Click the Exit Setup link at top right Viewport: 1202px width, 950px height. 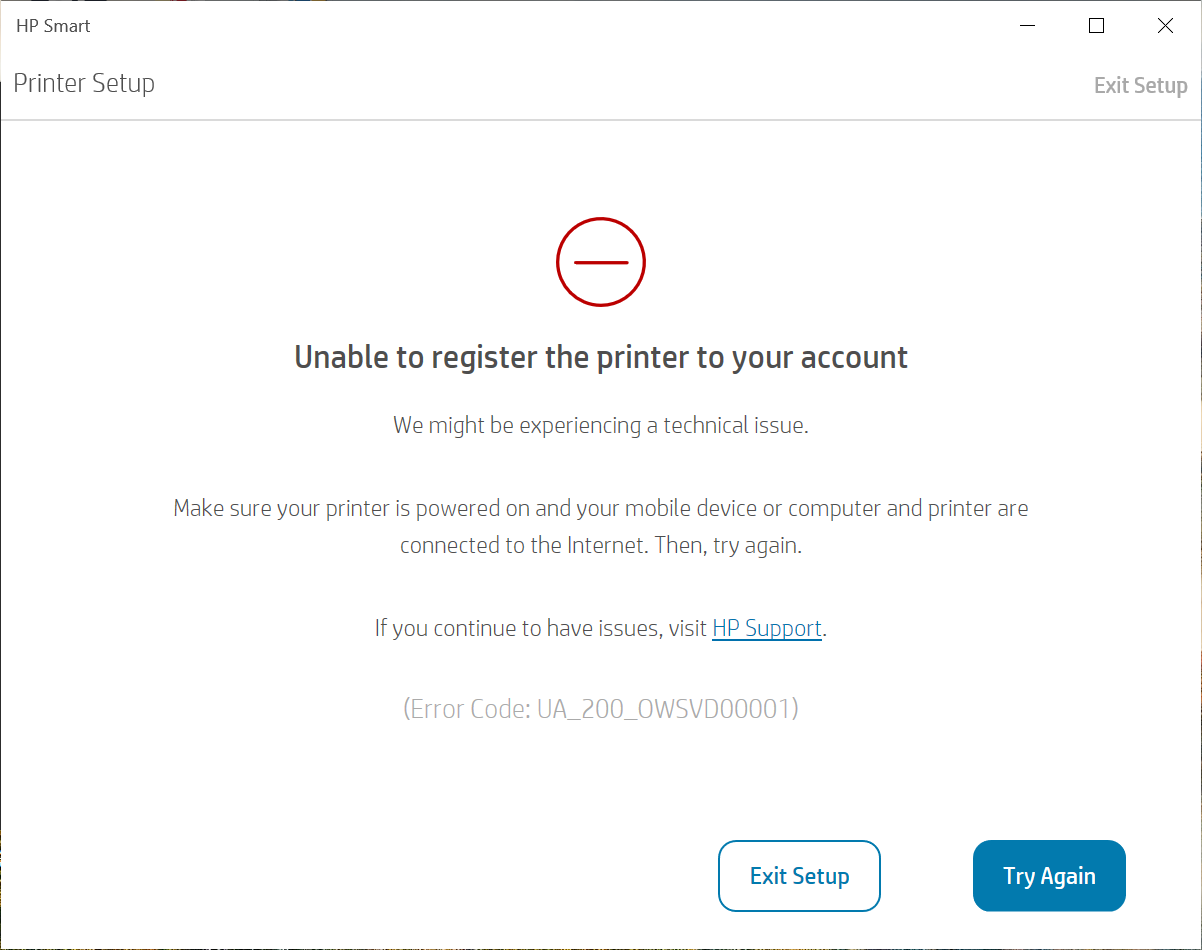1140,85
